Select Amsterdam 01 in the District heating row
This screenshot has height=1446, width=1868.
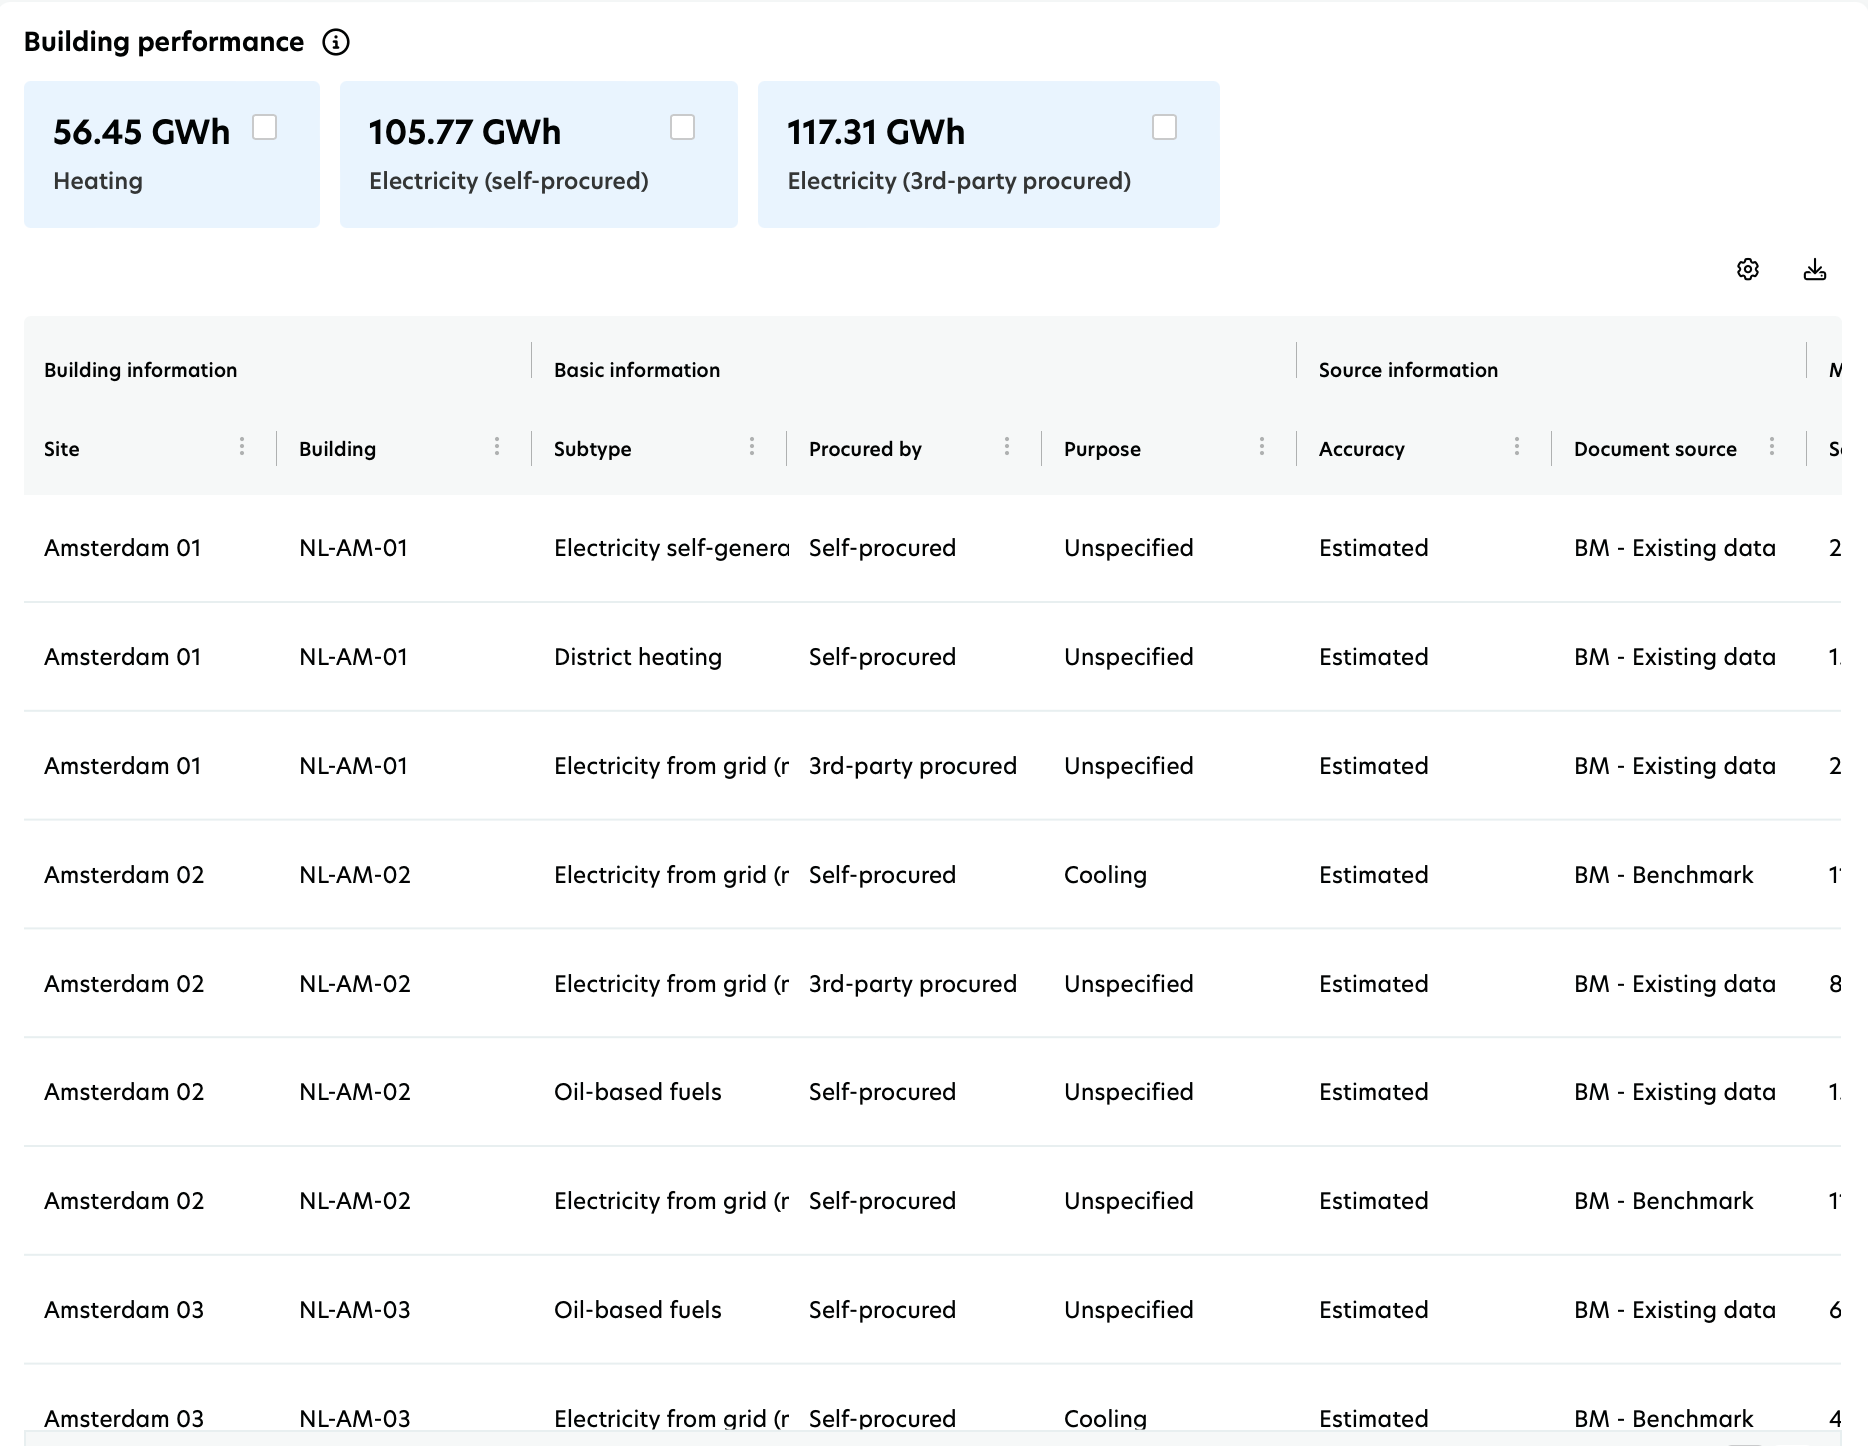pos(122,657)
